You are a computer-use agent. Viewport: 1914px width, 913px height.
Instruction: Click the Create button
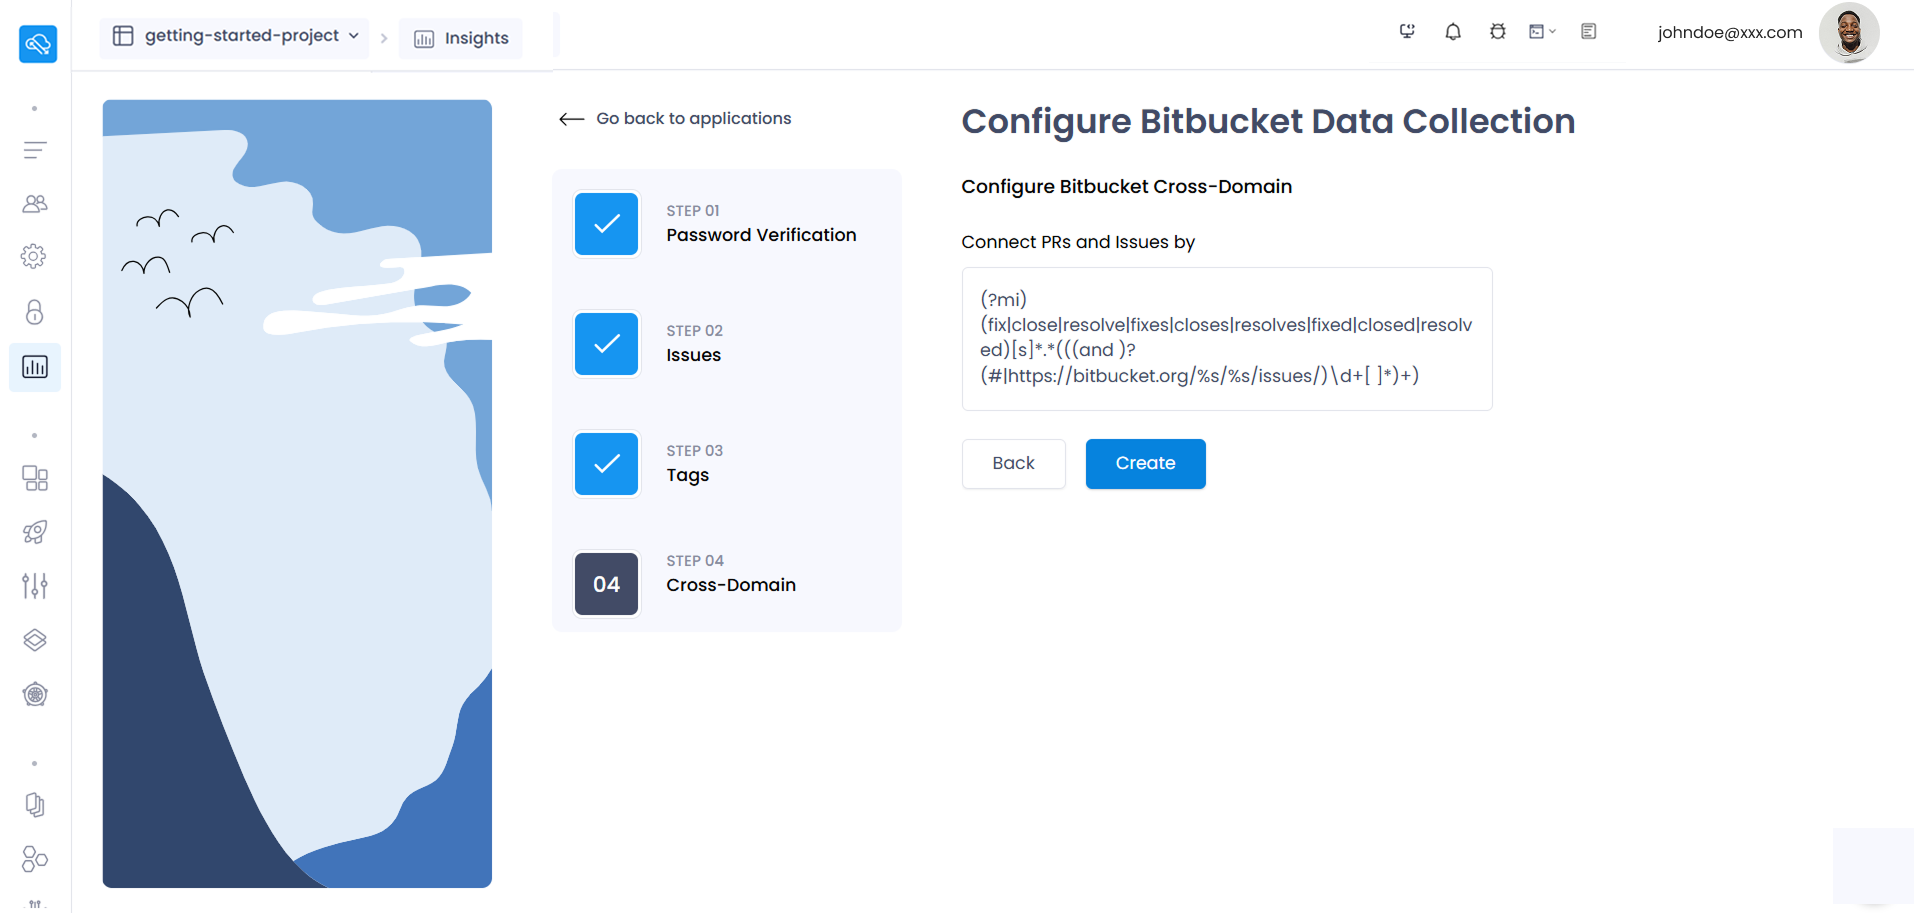1146,464
